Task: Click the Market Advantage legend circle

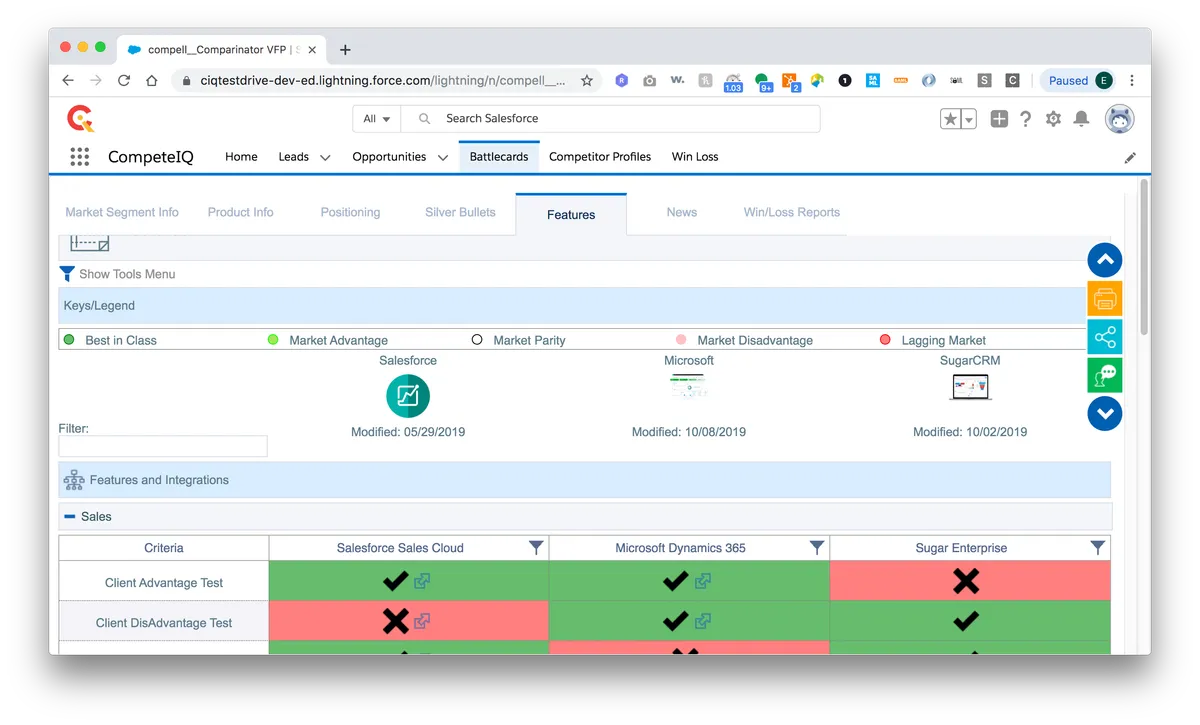Action: coord(273,340)
